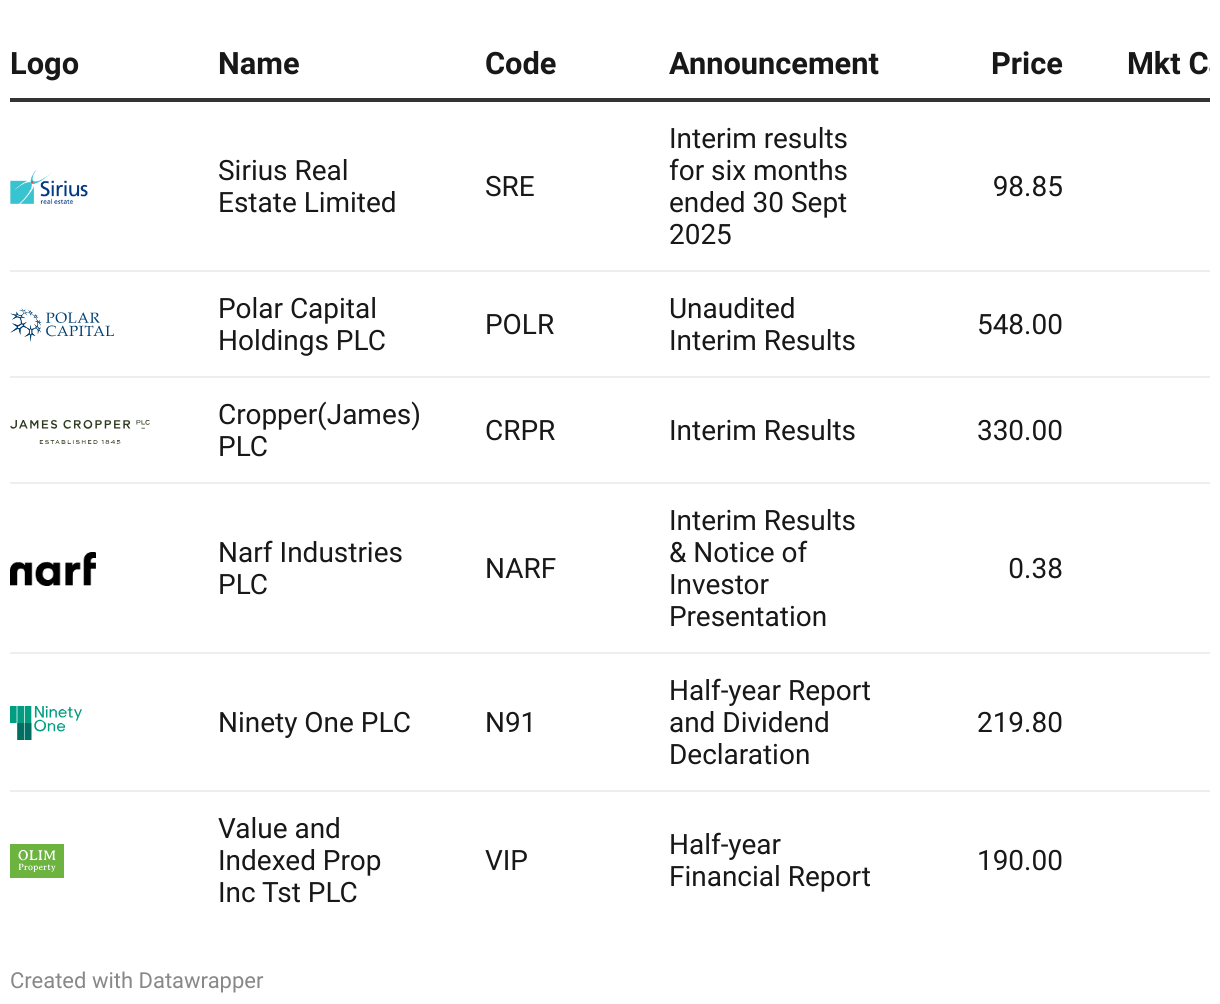This screenshot has width=1220, height=1004.
Task: Click the Polar Capital logo
Action: pos(62,325)
